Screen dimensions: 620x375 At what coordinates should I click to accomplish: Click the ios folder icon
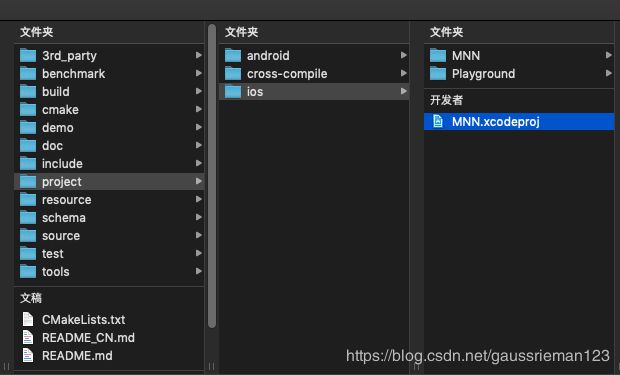pos(233,91)
